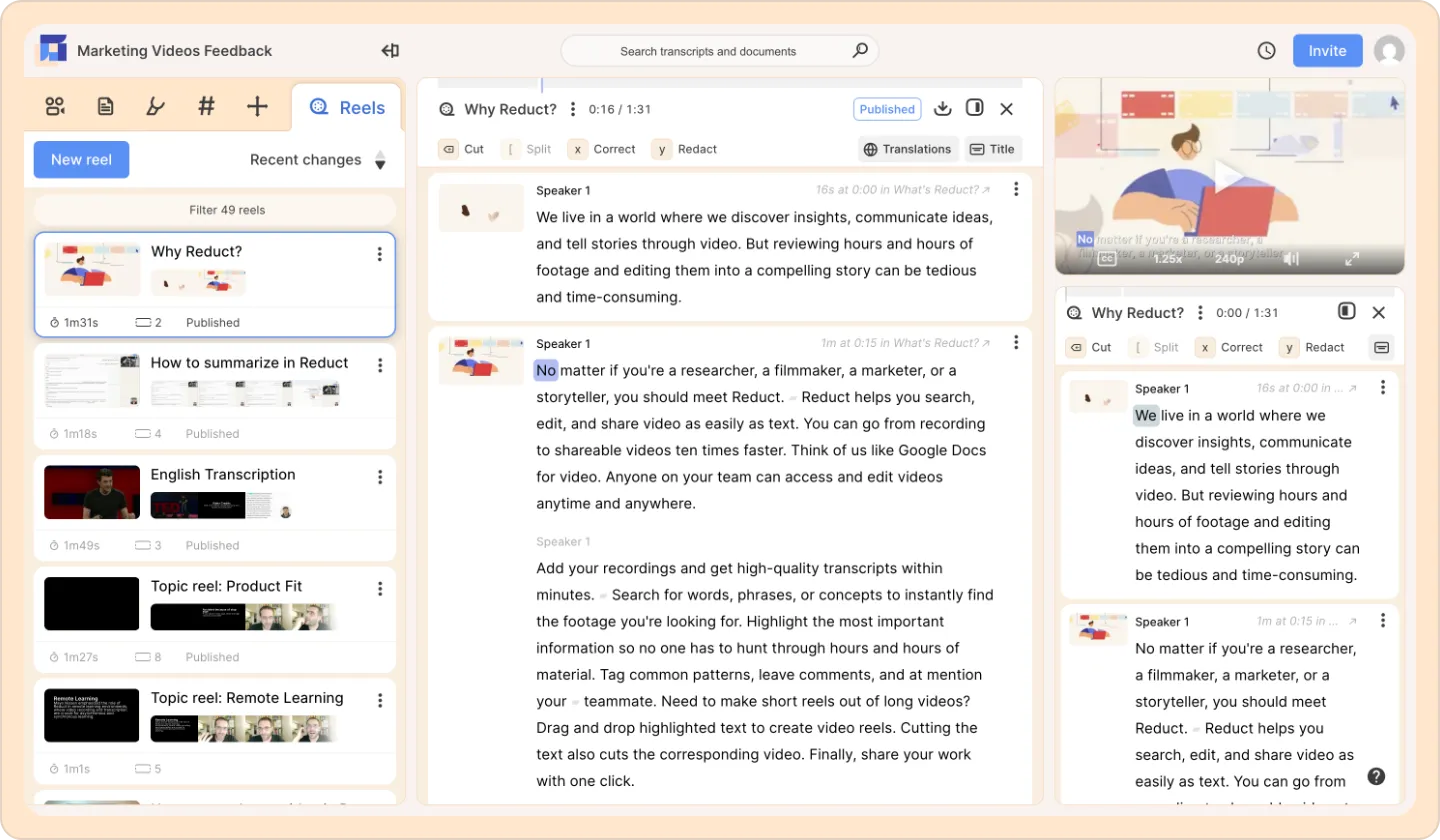
Task: Open the Recent changes sort dropdown
Action: [318, 160]
